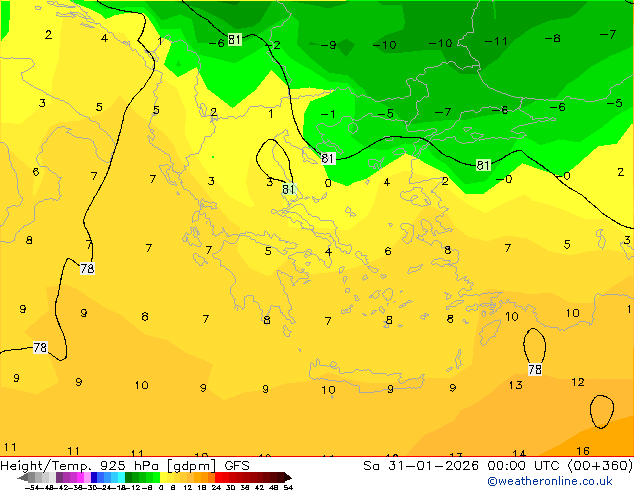Click the '78' contour label under the small eastern loop

(535, 369)
